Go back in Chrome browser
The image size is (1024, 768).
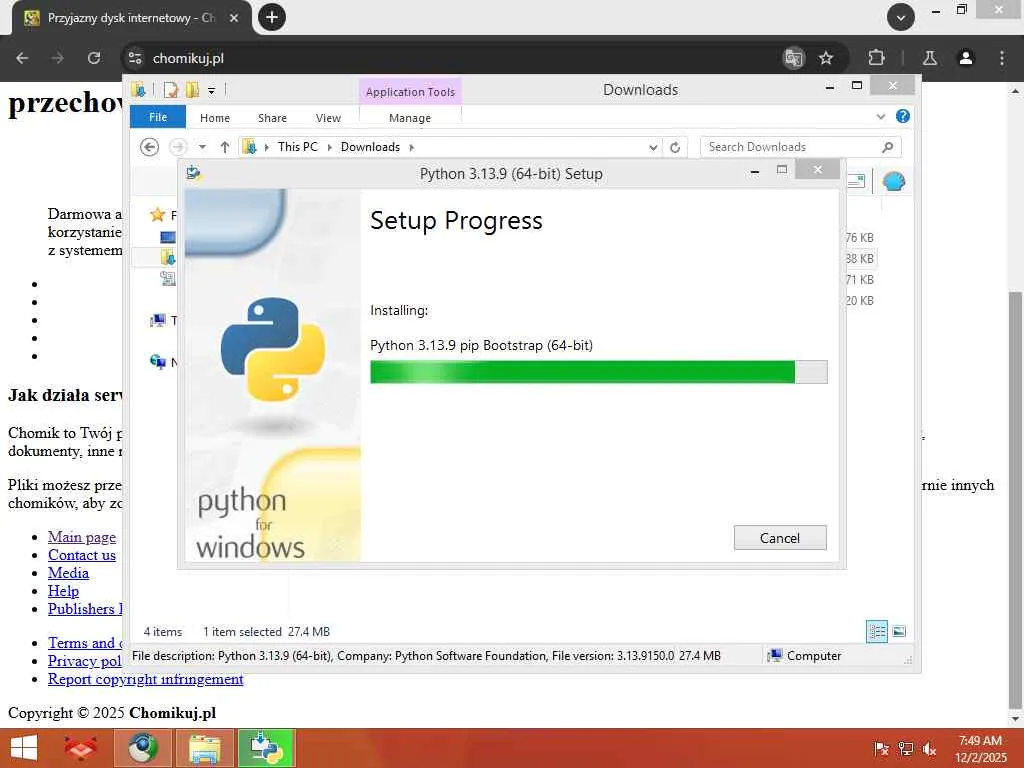click(x=22, y=58)
